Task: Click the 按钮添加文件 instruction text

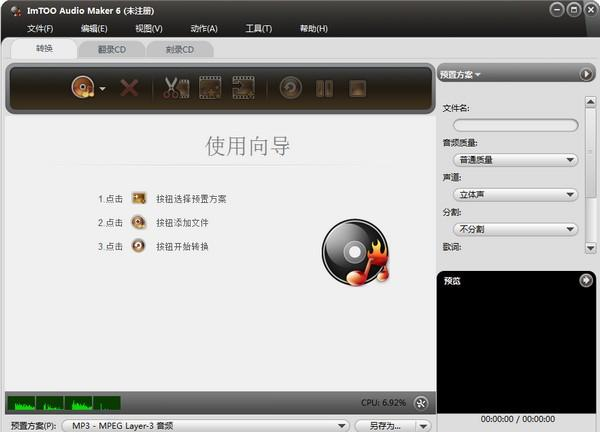Action: (182, 223)
